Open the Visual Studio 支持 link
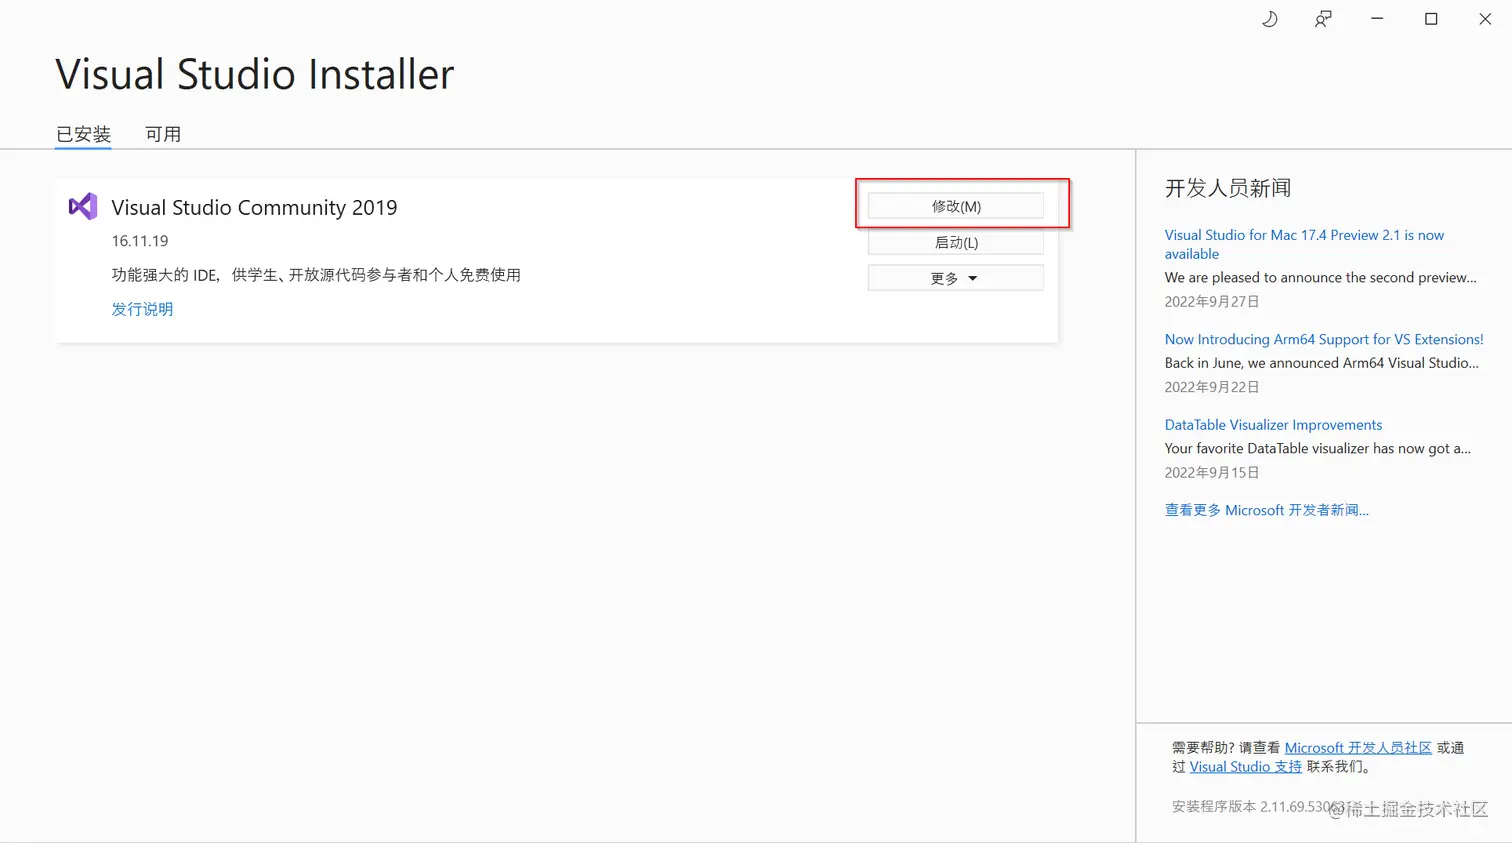Screen dimensions: 1512x843 click(x=1245, y=766)
